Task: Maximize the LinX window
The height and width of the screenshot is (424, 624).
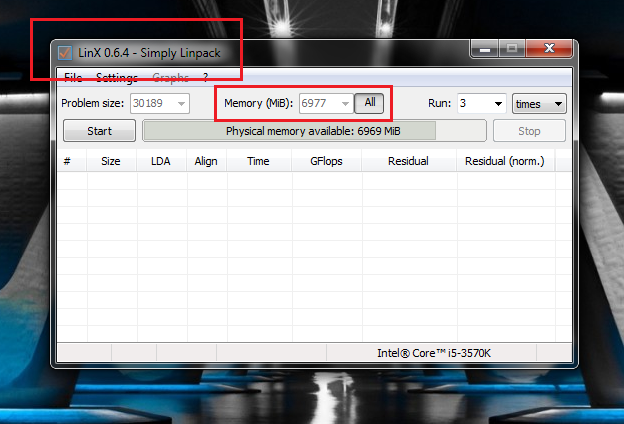Action: point(511,49)
